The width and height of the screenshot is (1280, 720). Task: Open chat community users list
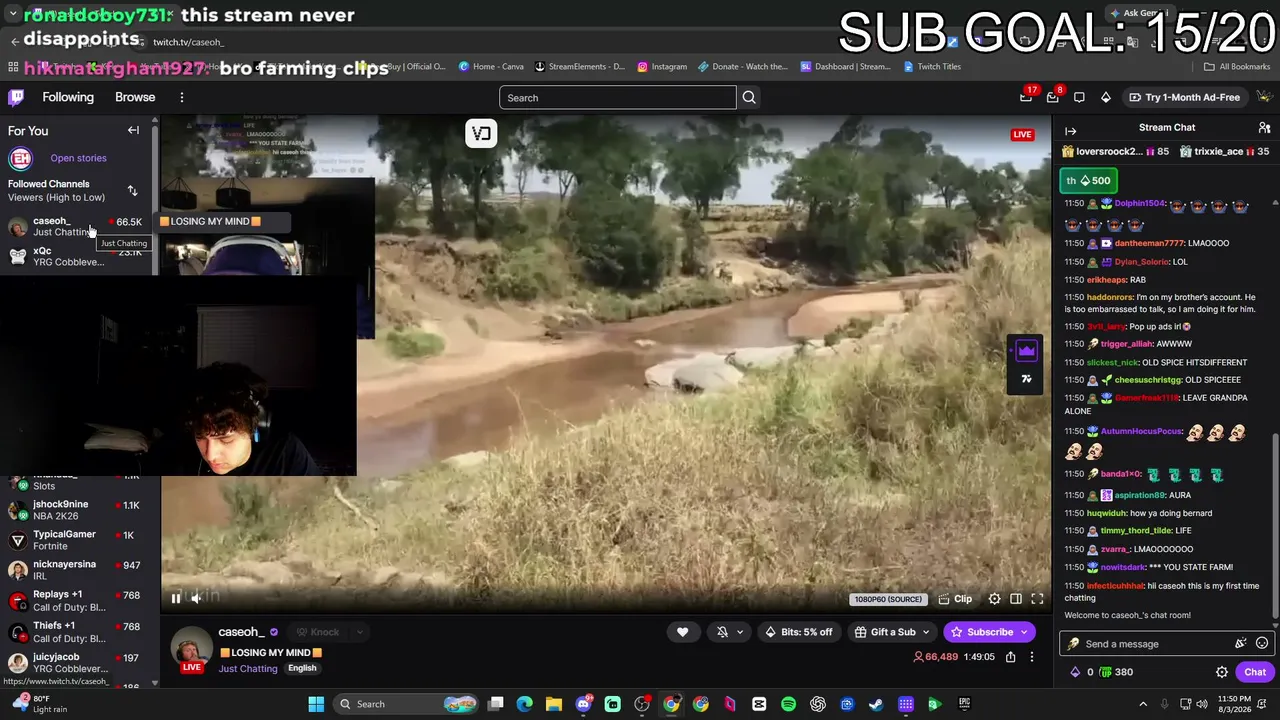click(x=1264, y=128)
